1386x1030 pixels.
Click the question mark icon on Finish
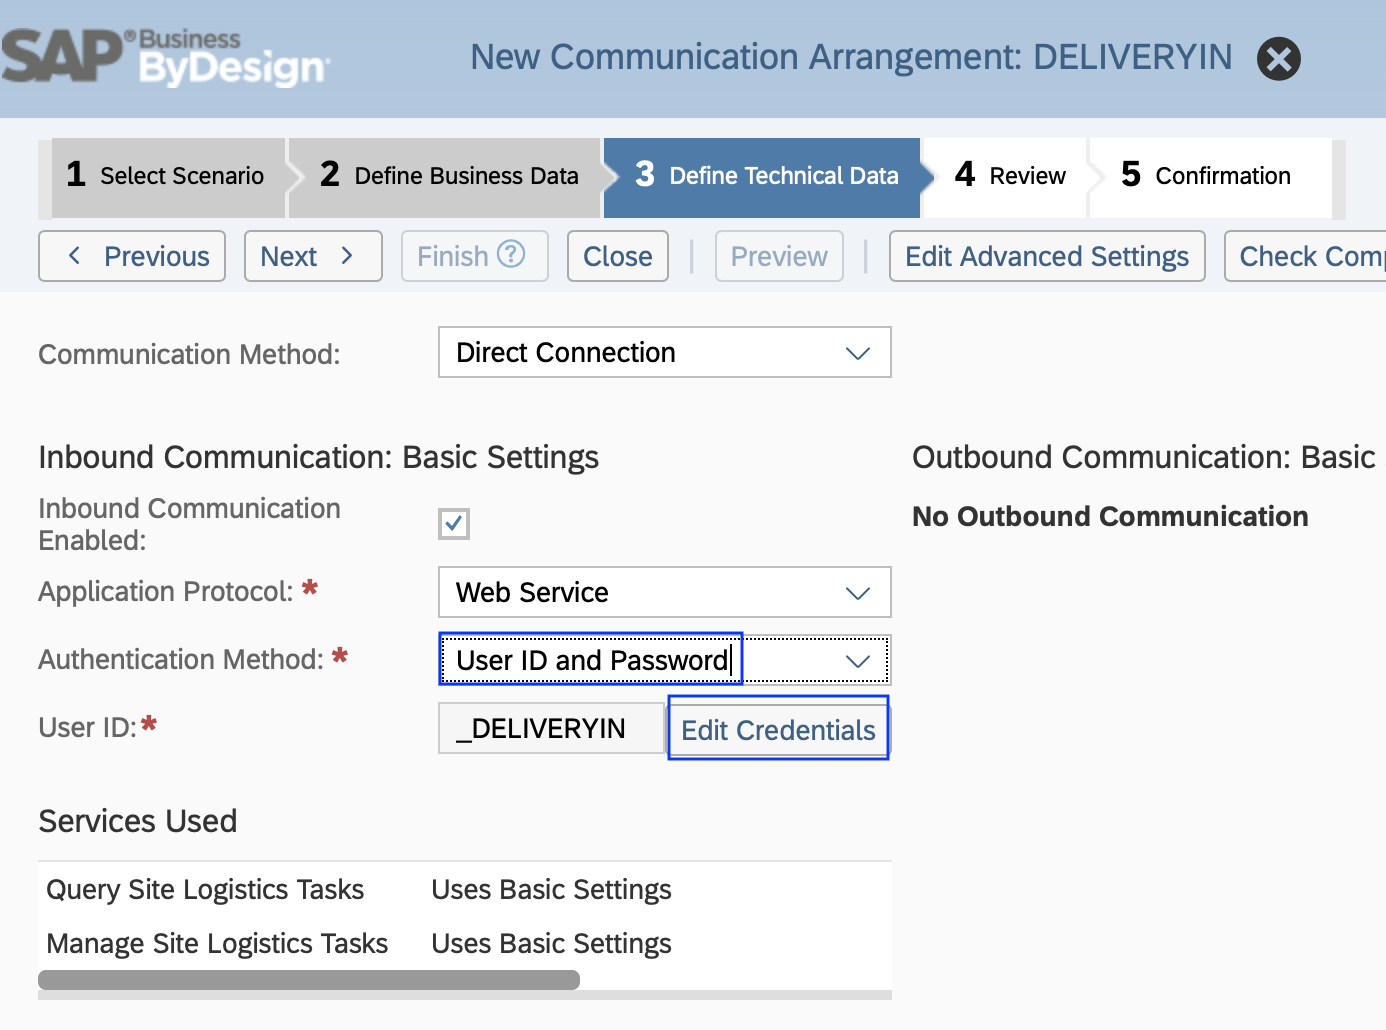(510, 255)
